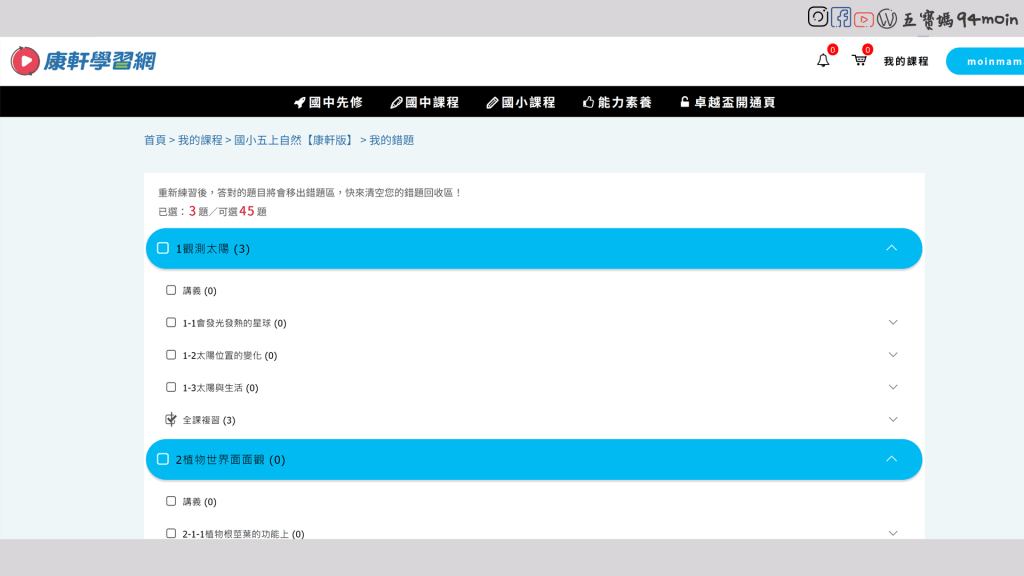Go to 我的課程 in the header
This screenshot has width=1024, height=576.
coord(905,61)
